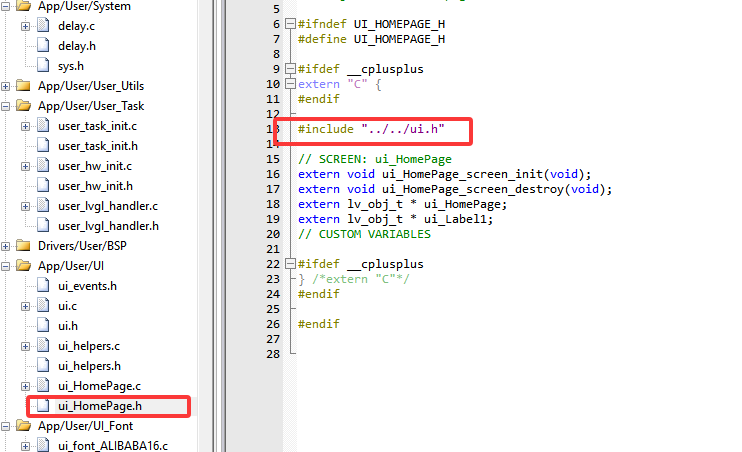Click the Drivers/User/BSP folder icon
The image size is (742, 452).
pos(23,245)
